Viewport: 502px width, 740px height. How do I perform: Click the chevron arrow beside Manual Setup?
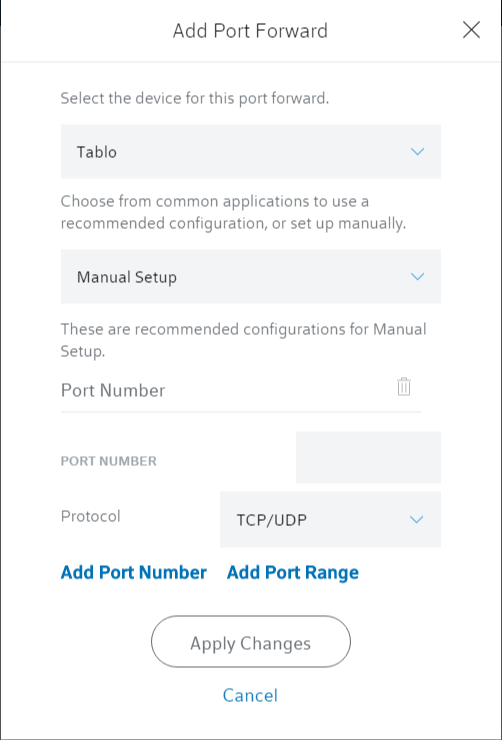click(418, 277)
